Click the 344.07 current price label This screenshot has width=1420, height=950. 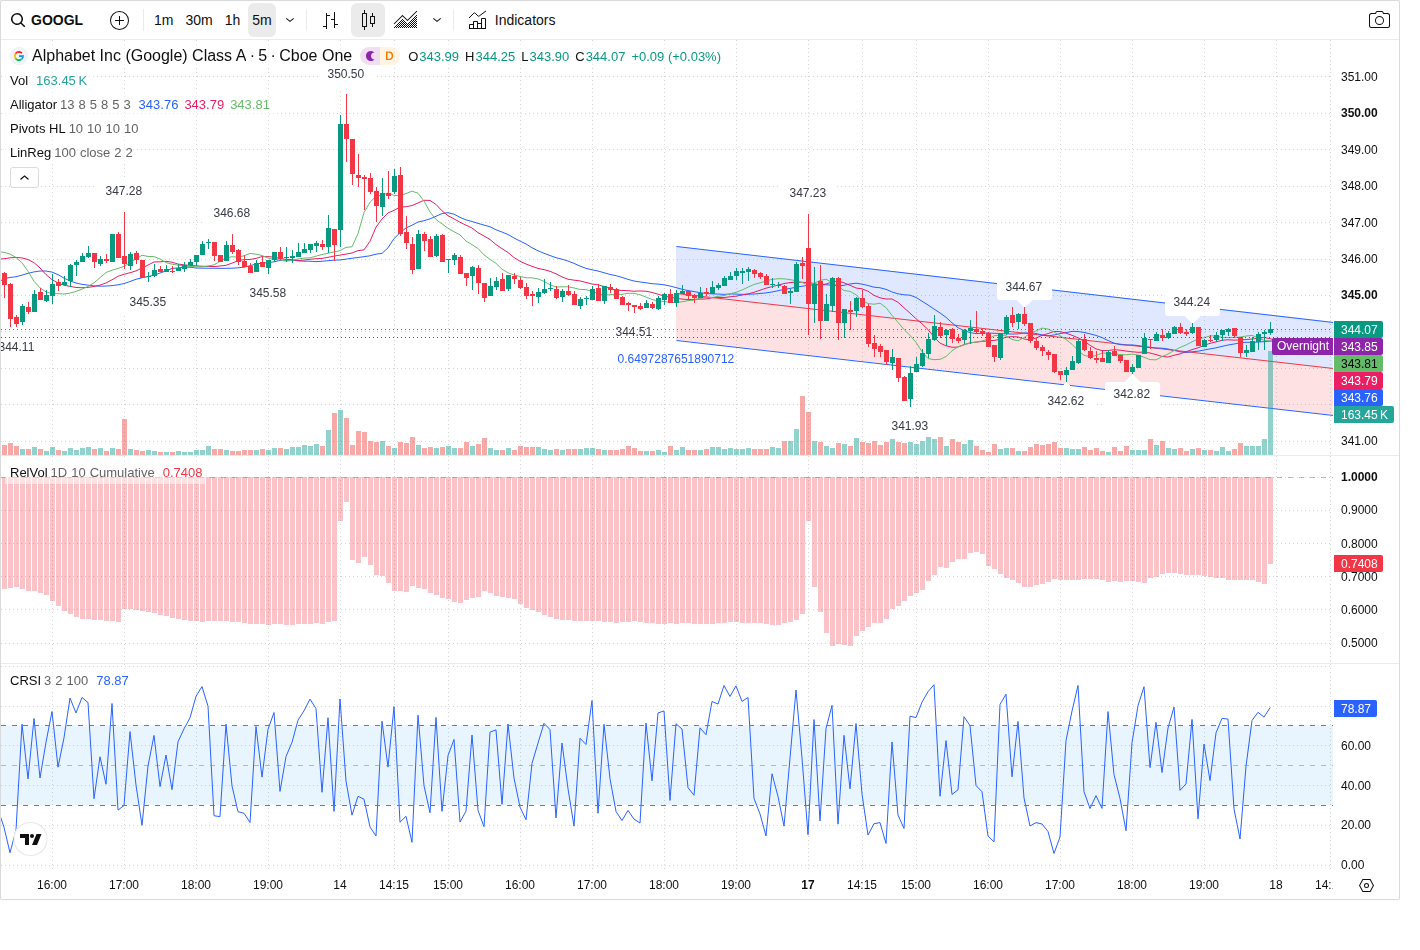point(1358,330)
